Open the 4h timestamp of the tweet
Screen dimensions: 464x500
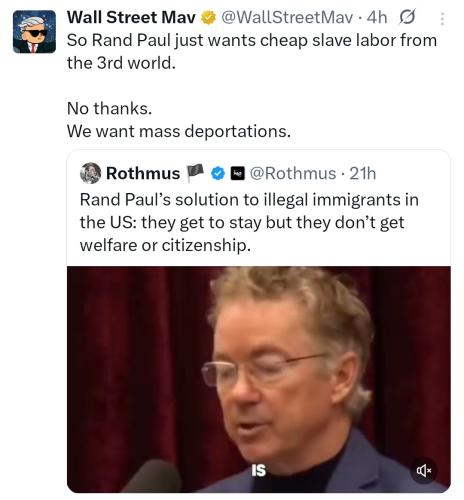coord(377,17)
